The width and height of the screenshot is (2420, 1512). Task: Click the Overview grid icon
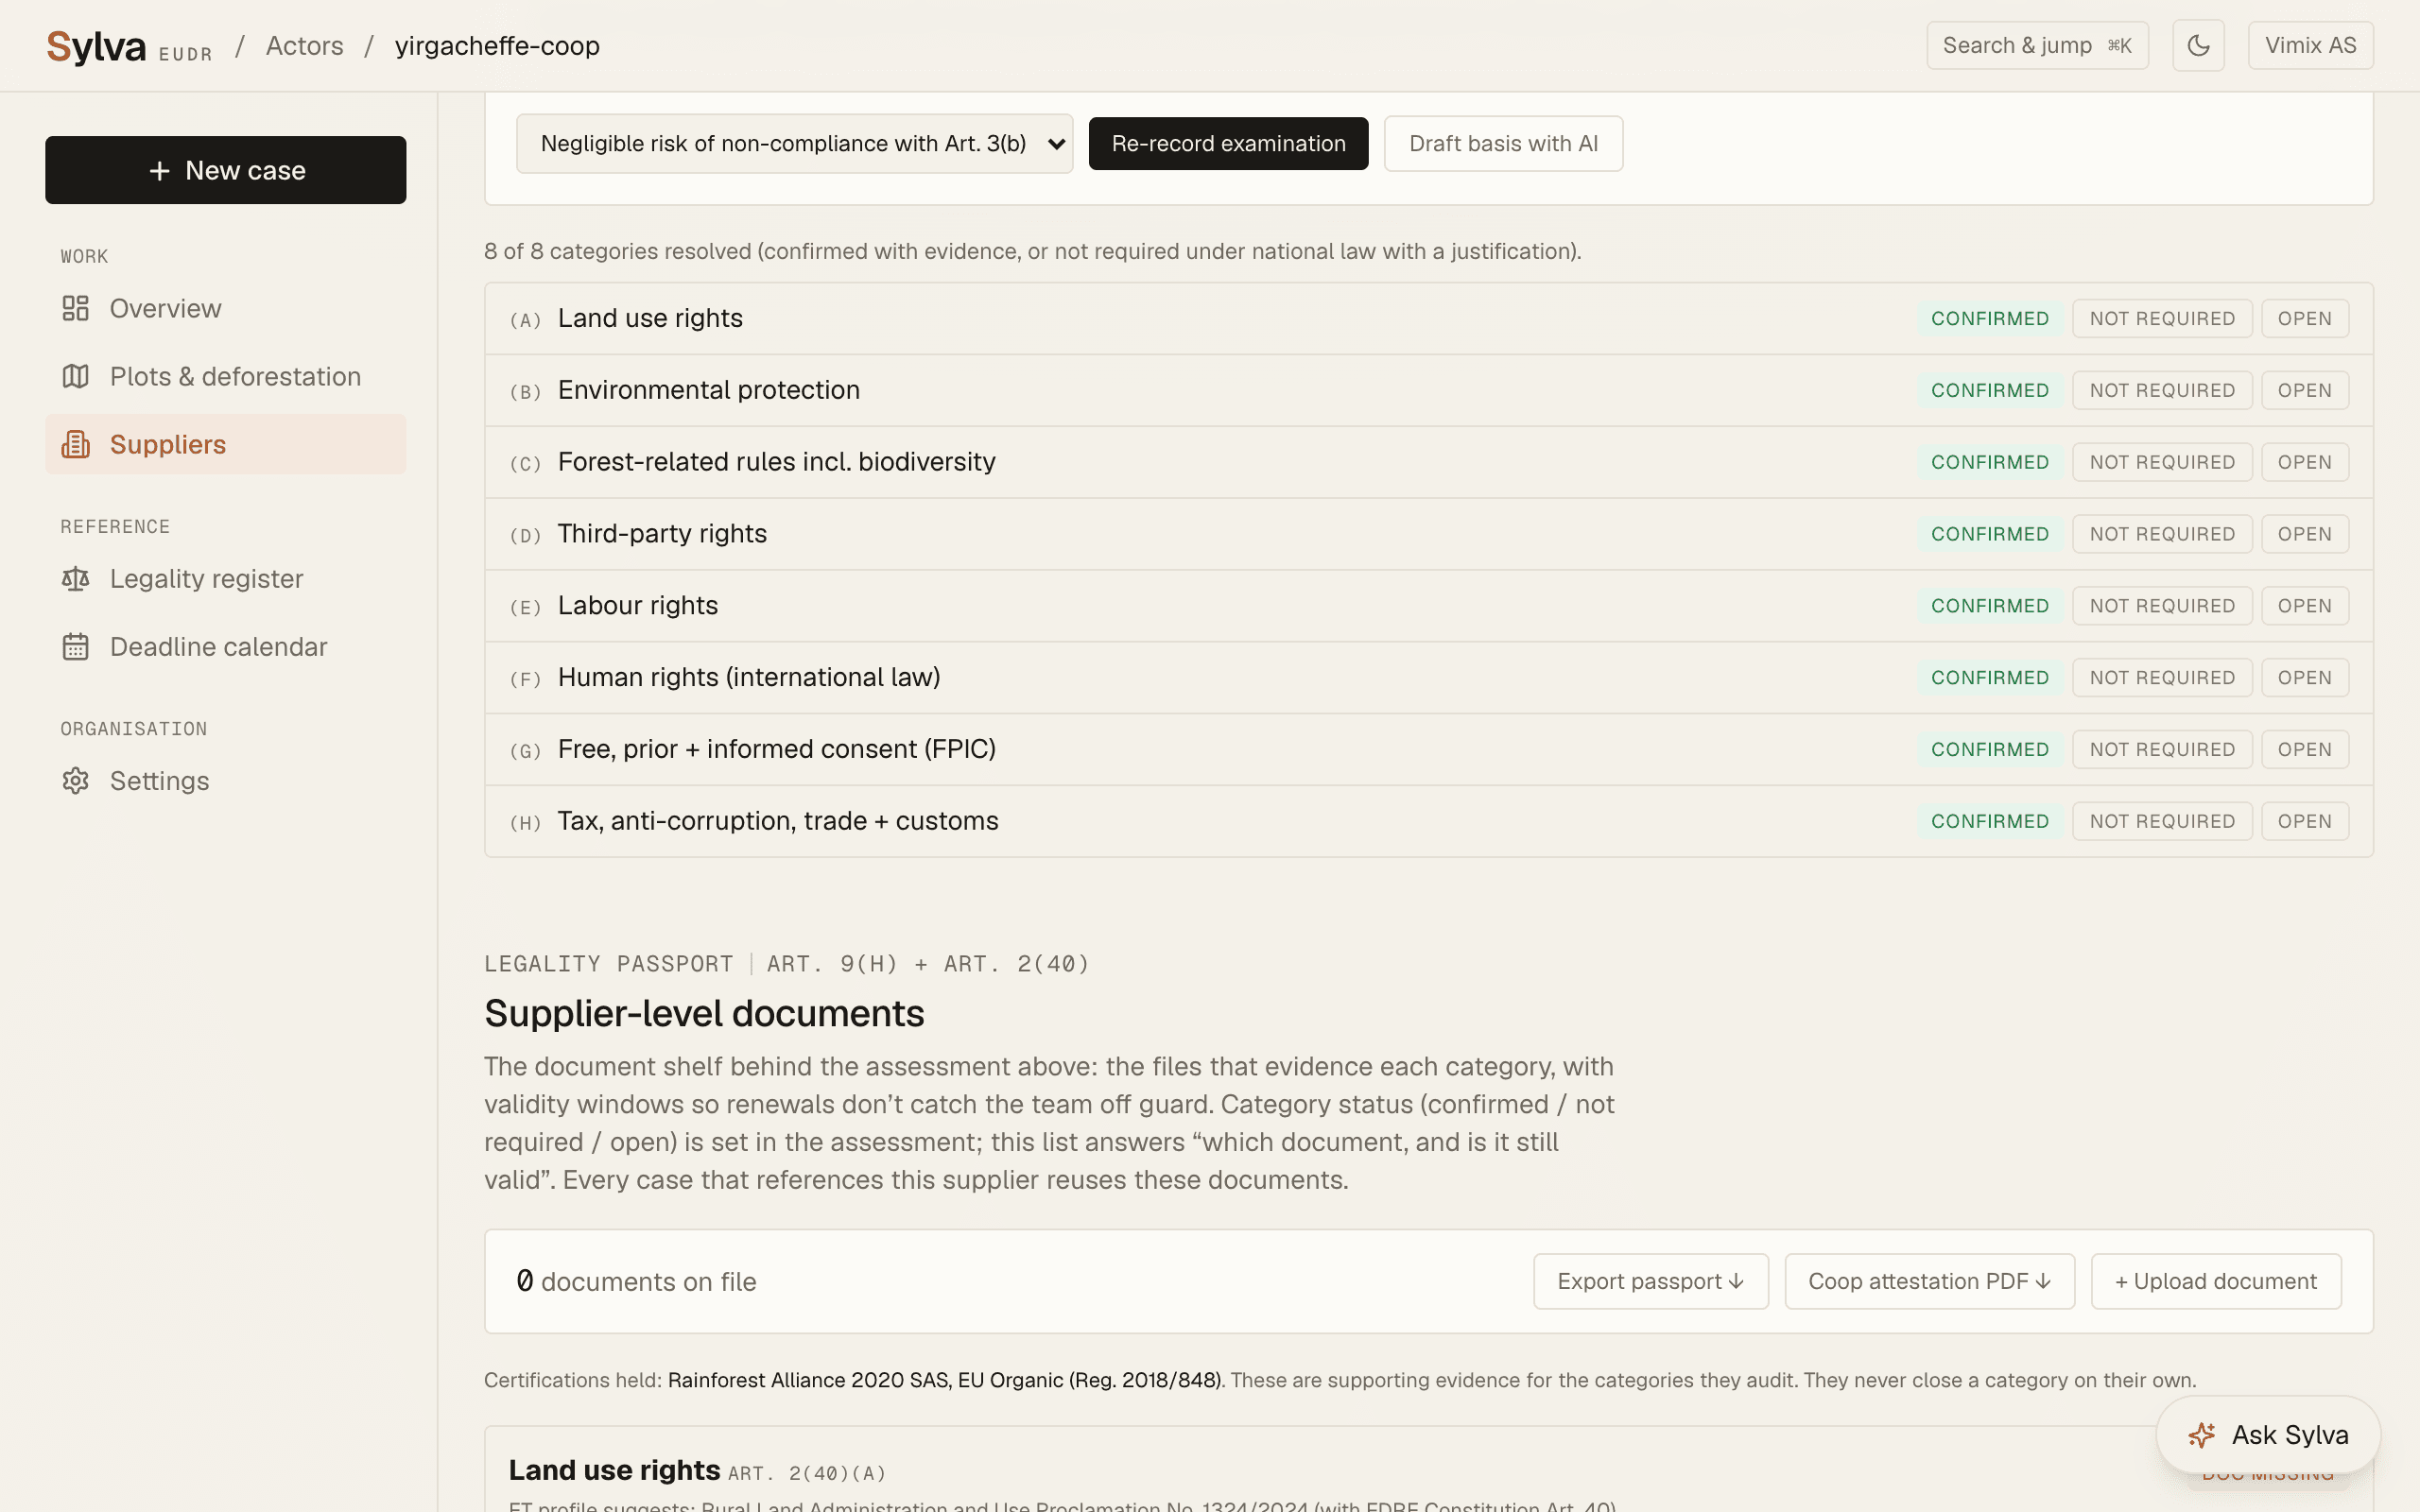coord(75,308)
